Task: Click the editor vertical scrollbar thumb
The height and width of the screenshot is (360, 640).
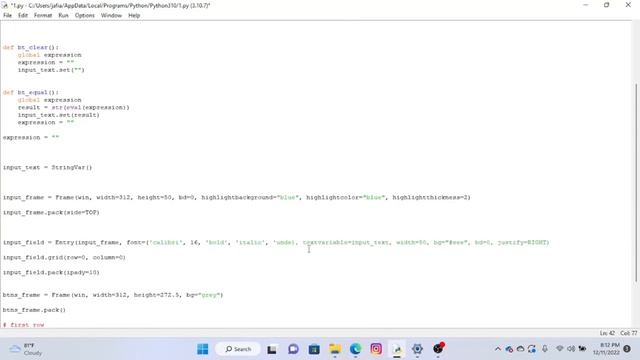Action: 636,182
